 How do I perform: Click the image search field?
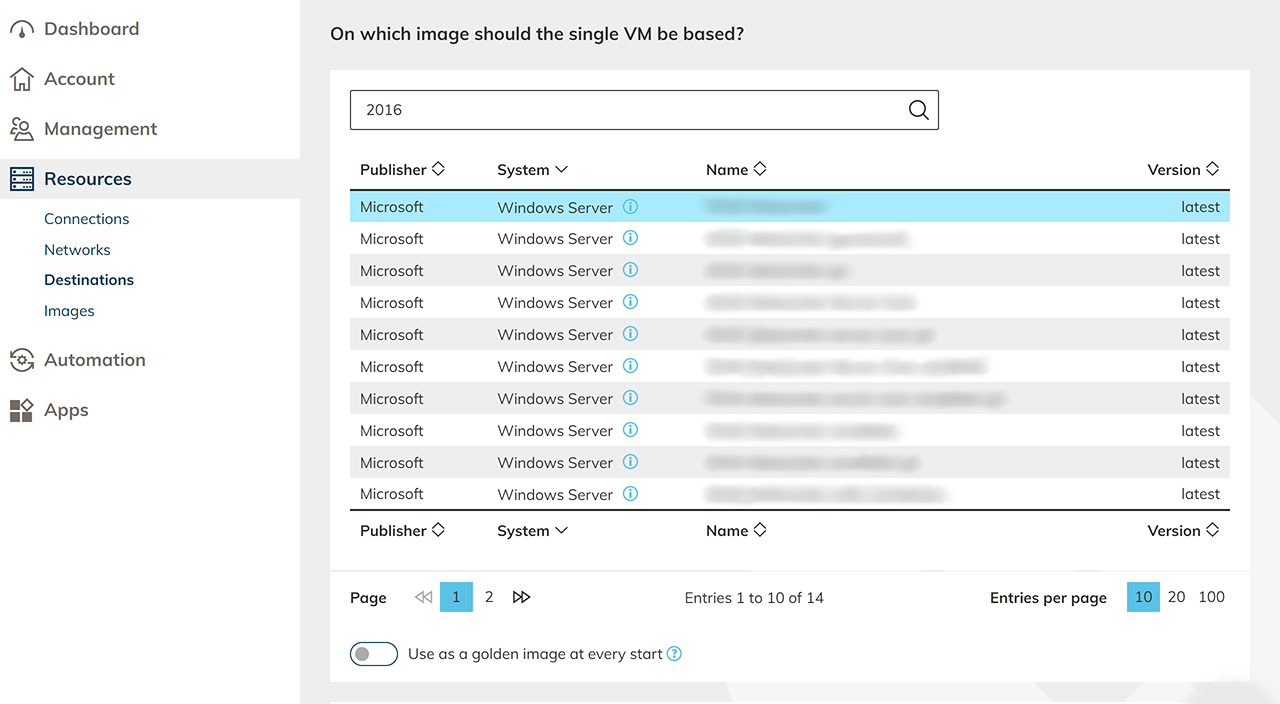coord(625,110)
